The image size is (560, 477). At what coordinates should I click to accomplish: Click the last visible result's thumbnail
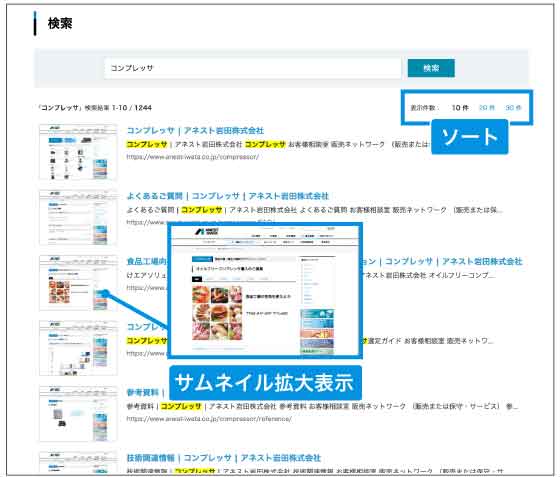(78, 463)
